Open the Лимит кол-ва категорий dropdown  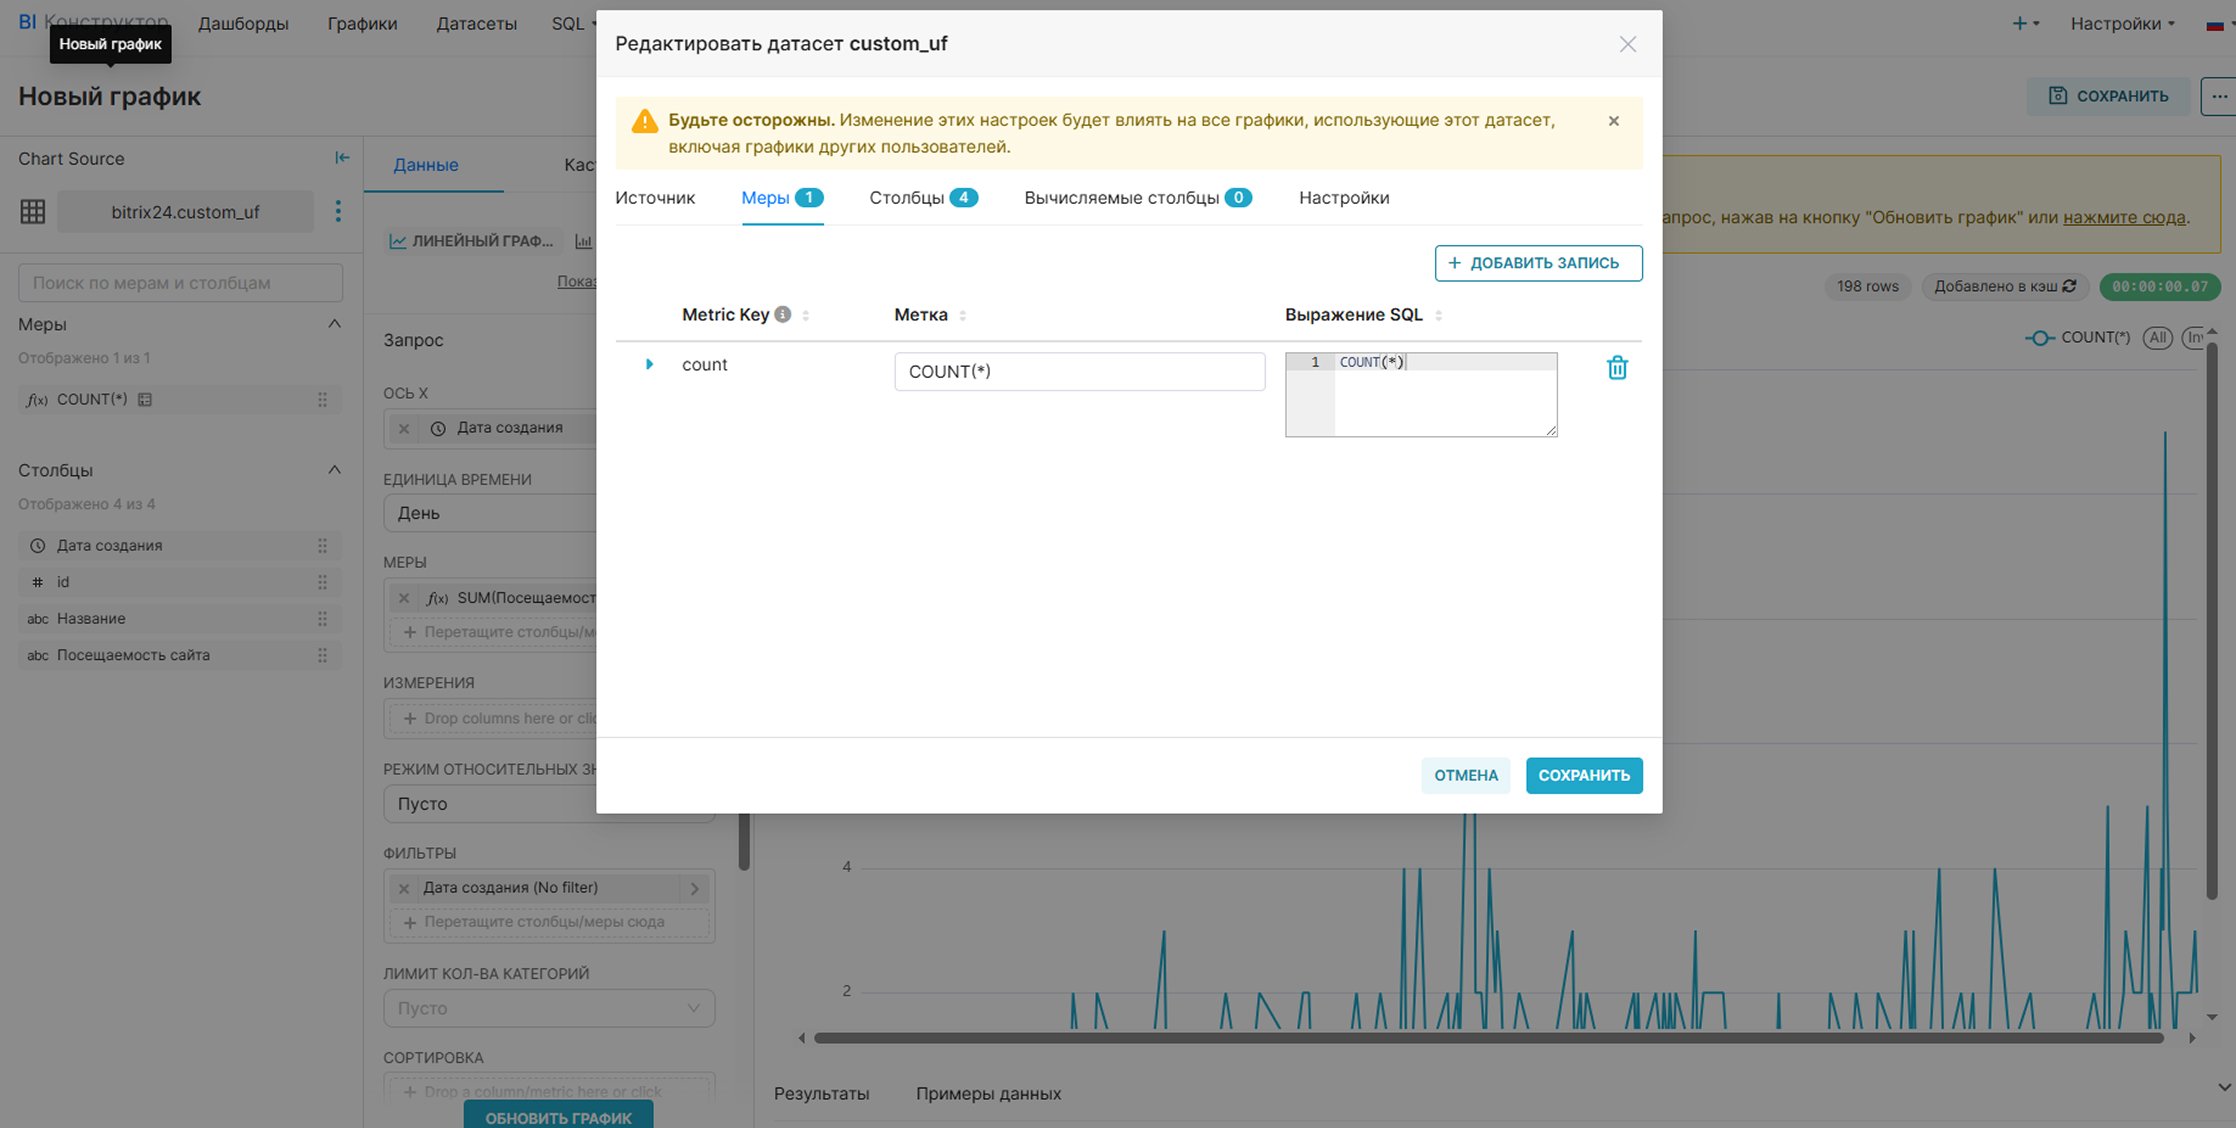548,1008
